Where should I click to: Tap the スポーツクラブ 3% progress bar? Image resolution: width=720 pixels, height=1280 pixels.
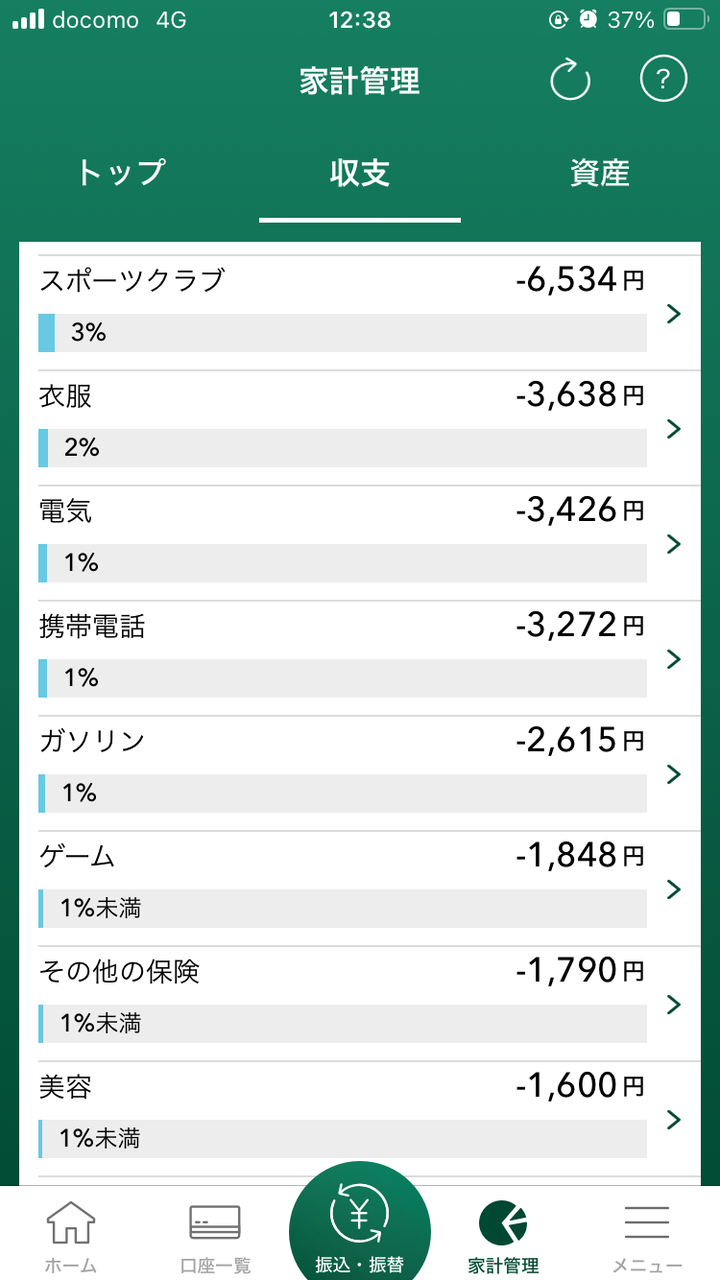(342, 333)
